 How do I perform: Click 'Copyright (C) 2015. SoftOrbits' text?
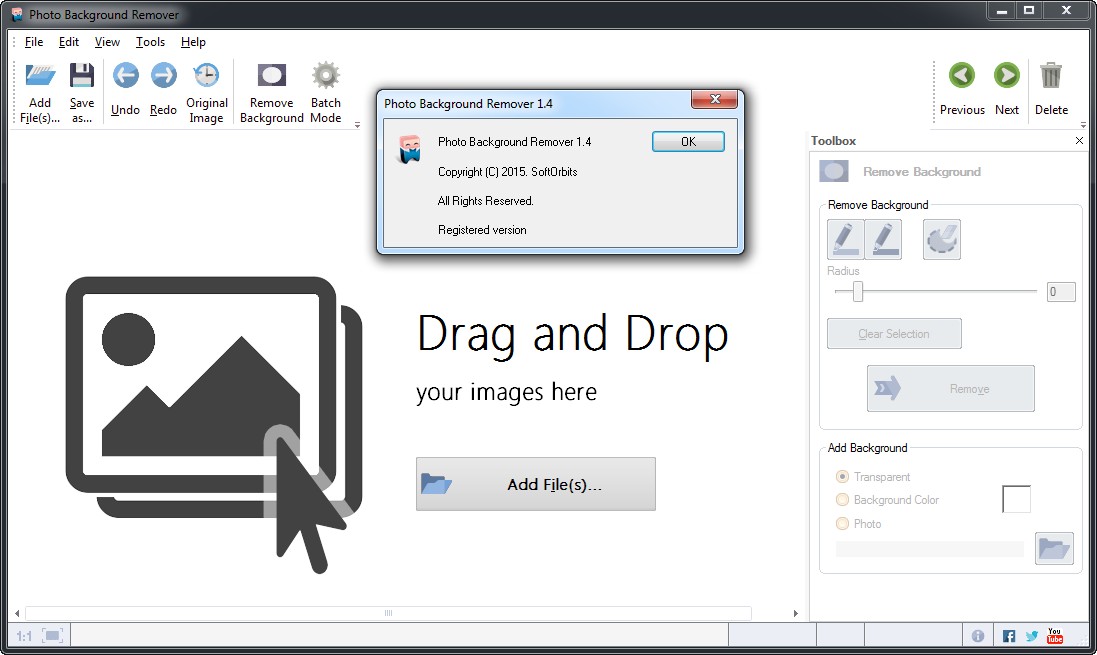[507, 171]
